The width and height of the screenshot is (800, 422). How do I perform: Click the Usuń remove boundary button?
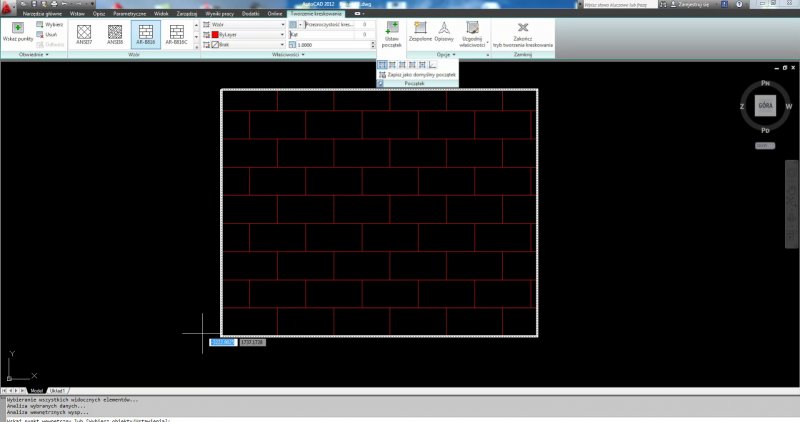point(52,33)
